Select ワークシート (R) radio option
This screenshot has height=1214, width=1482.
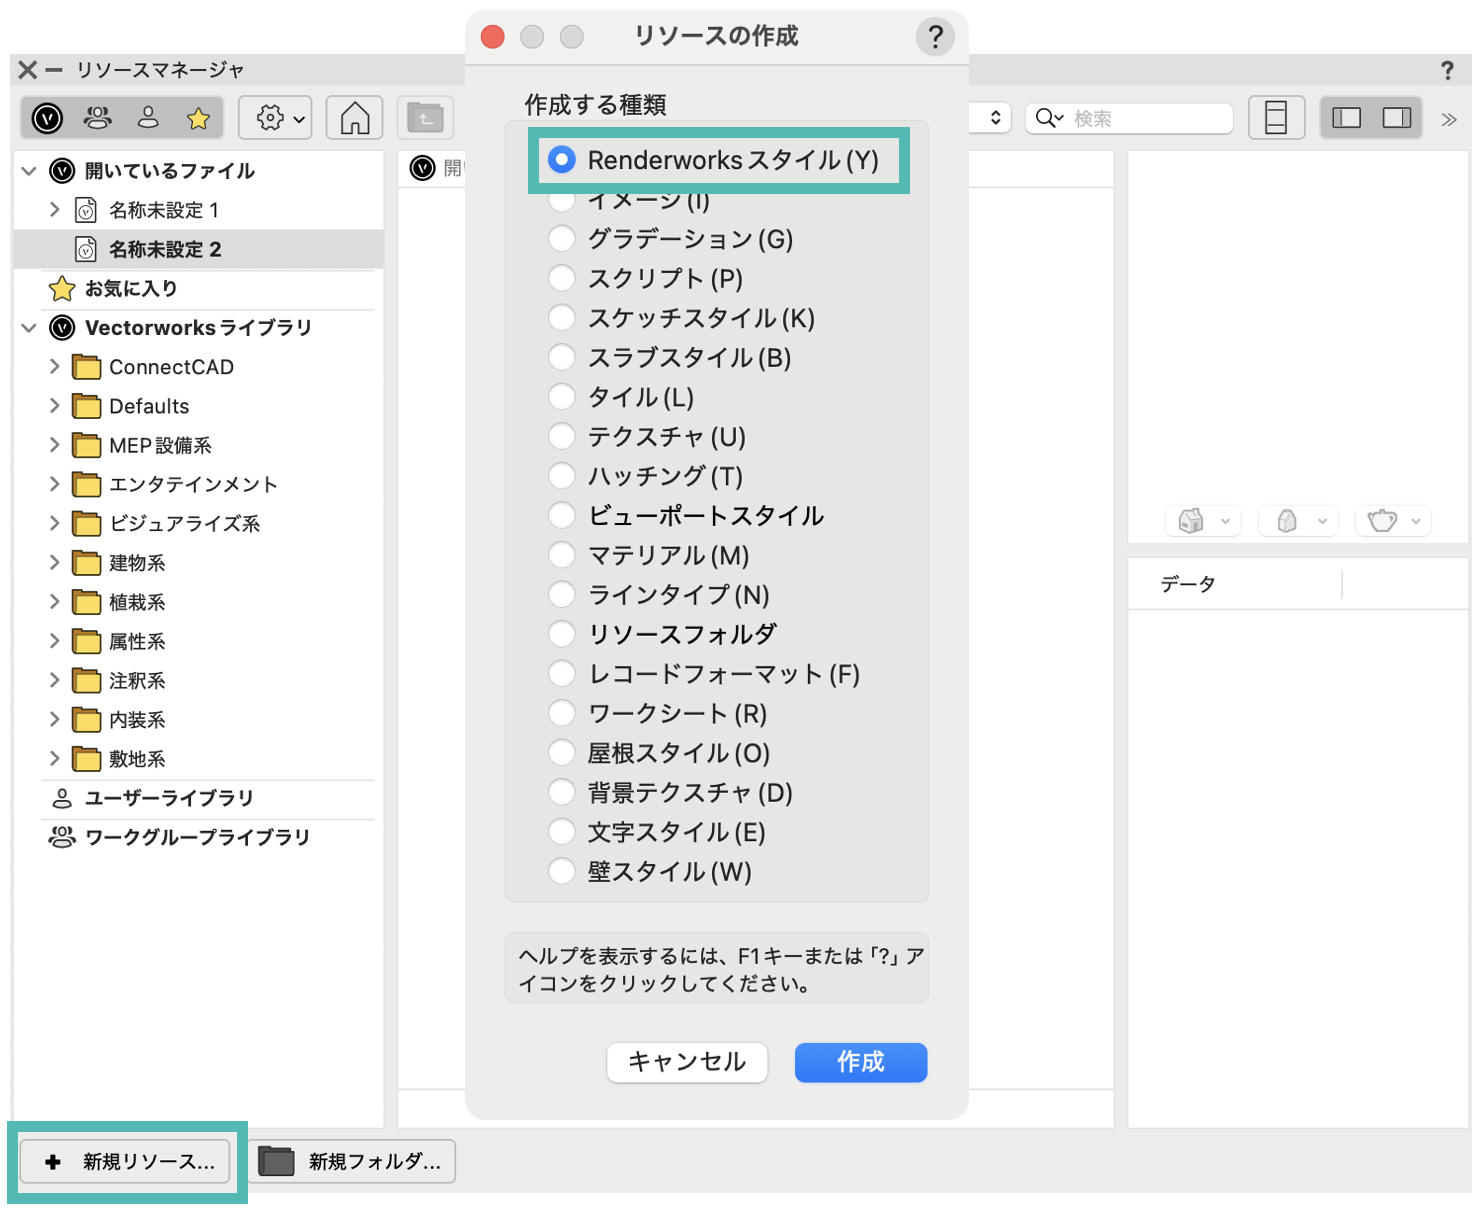[x=562, y=713]
